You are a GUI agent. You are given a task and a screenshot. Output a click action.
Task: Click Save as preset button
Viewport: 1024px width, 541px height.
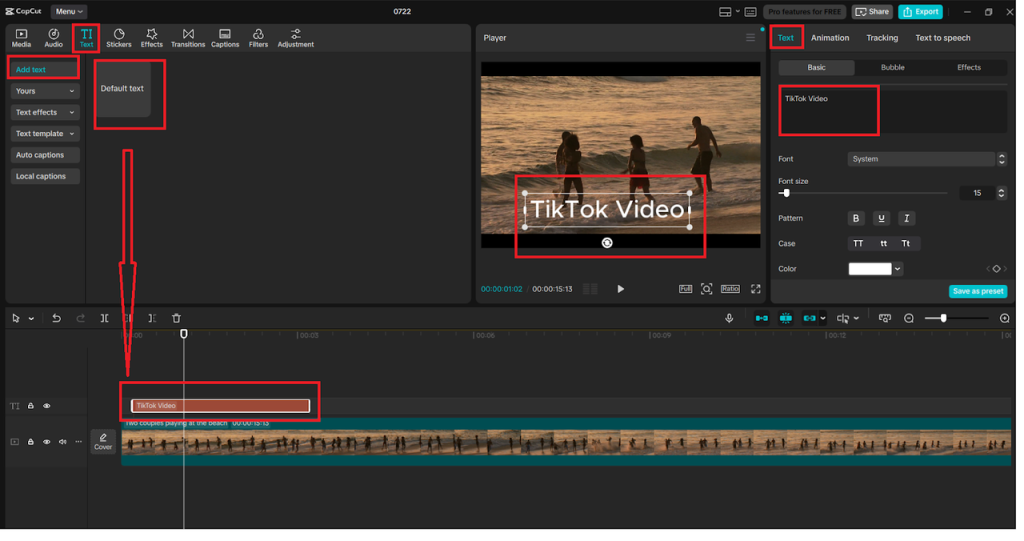pyautogui.click(x=977, y=291)
